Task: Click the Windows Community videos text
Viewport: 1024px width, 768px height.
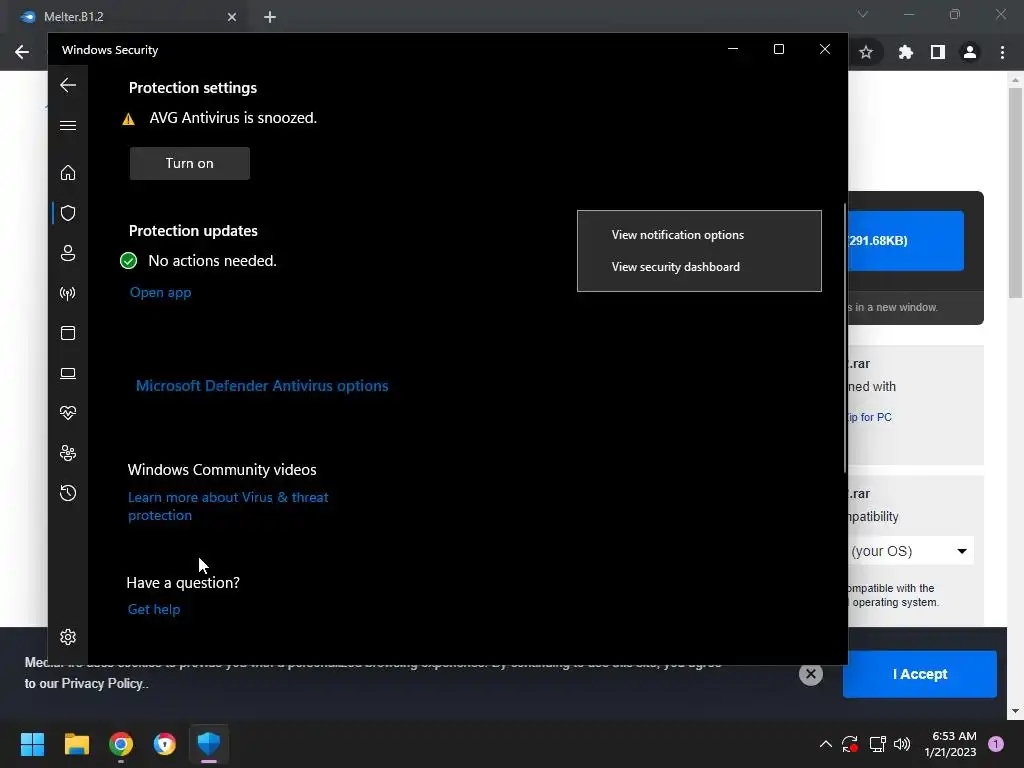Action: click(222, 470)
